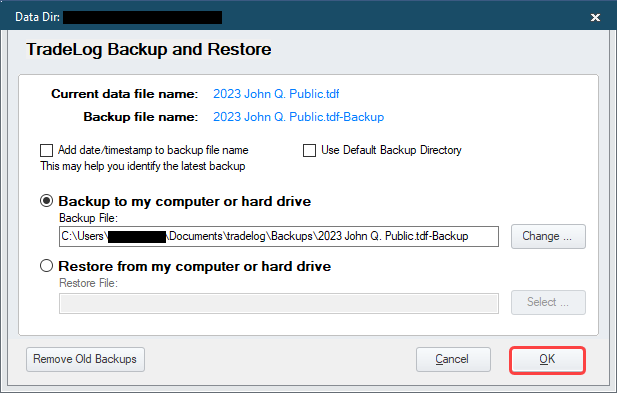The image size is (617, 393).
Task: Click the Backup File path field
Action: pos(279,236)
